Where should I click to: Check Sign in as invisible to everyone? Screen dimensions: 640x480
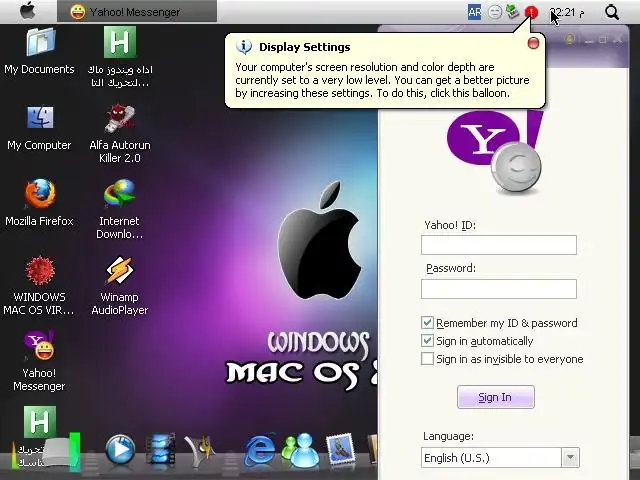pos(427,359)
